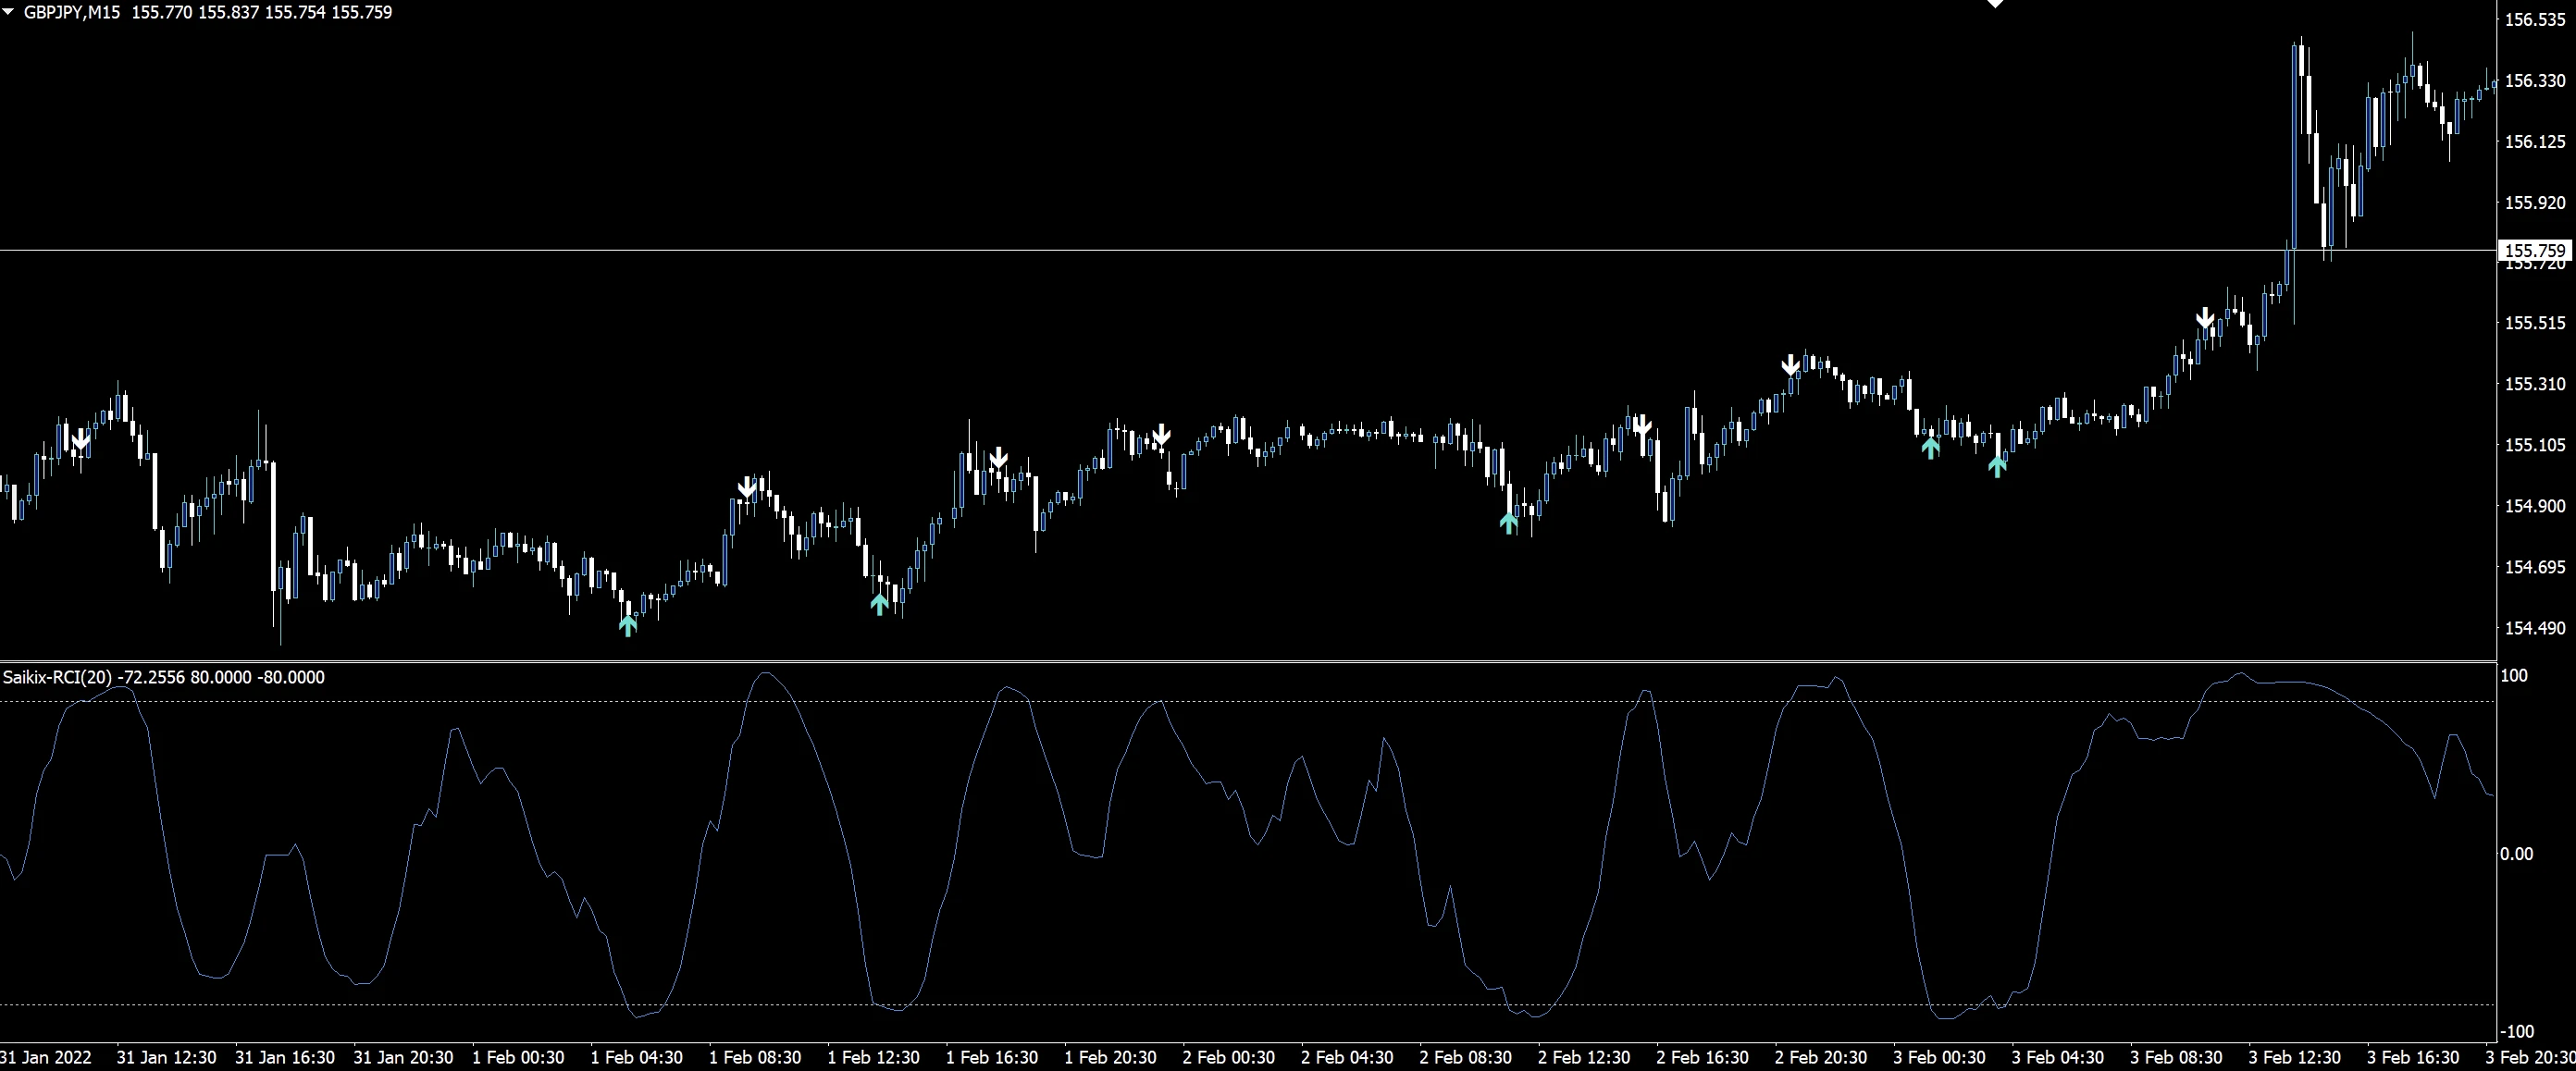Click the cyan up arrow near 1 Feb 12:30

[x=879, y=603]
